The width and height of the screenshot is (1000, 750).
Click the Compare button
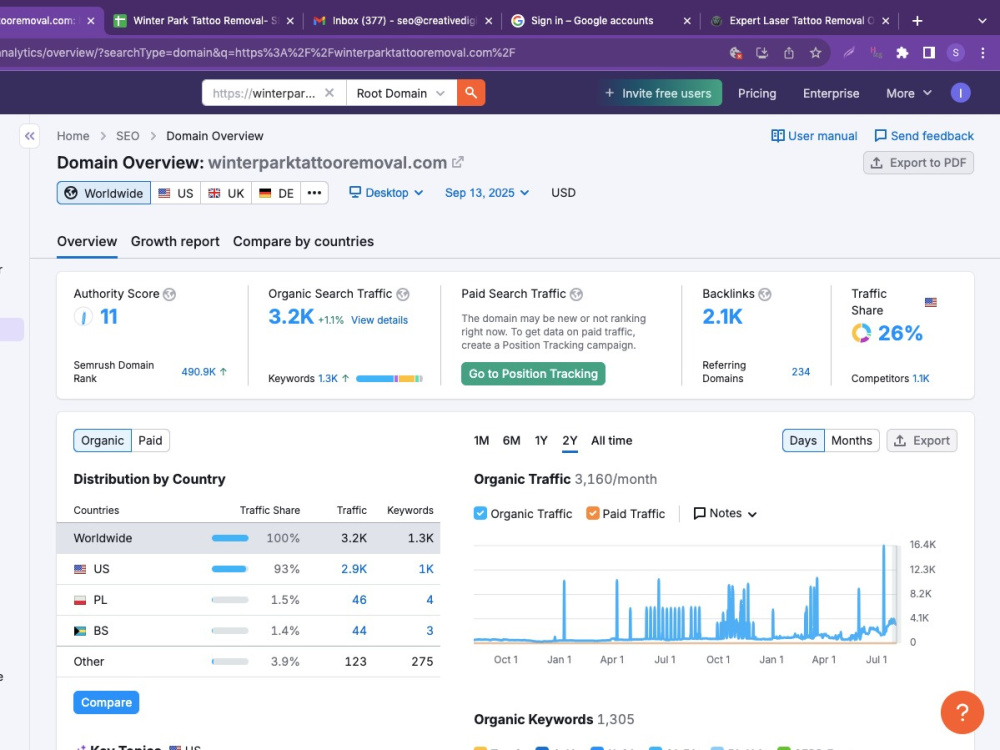coord(106,702)
